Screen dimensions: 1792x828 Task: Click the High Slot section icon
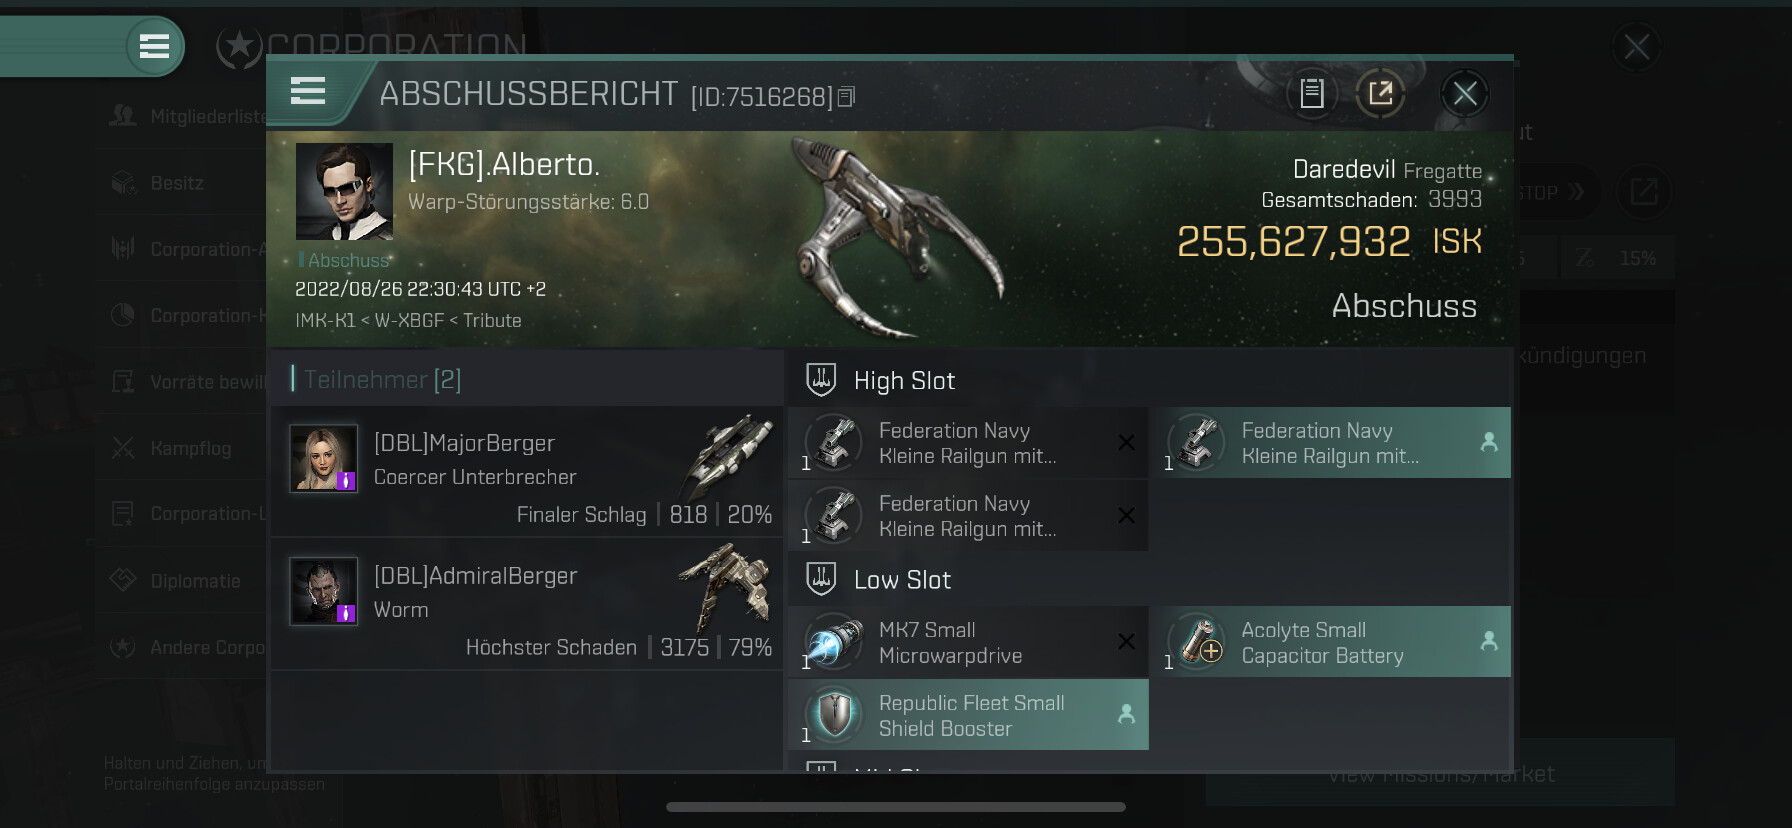click(x=821, y=380)
